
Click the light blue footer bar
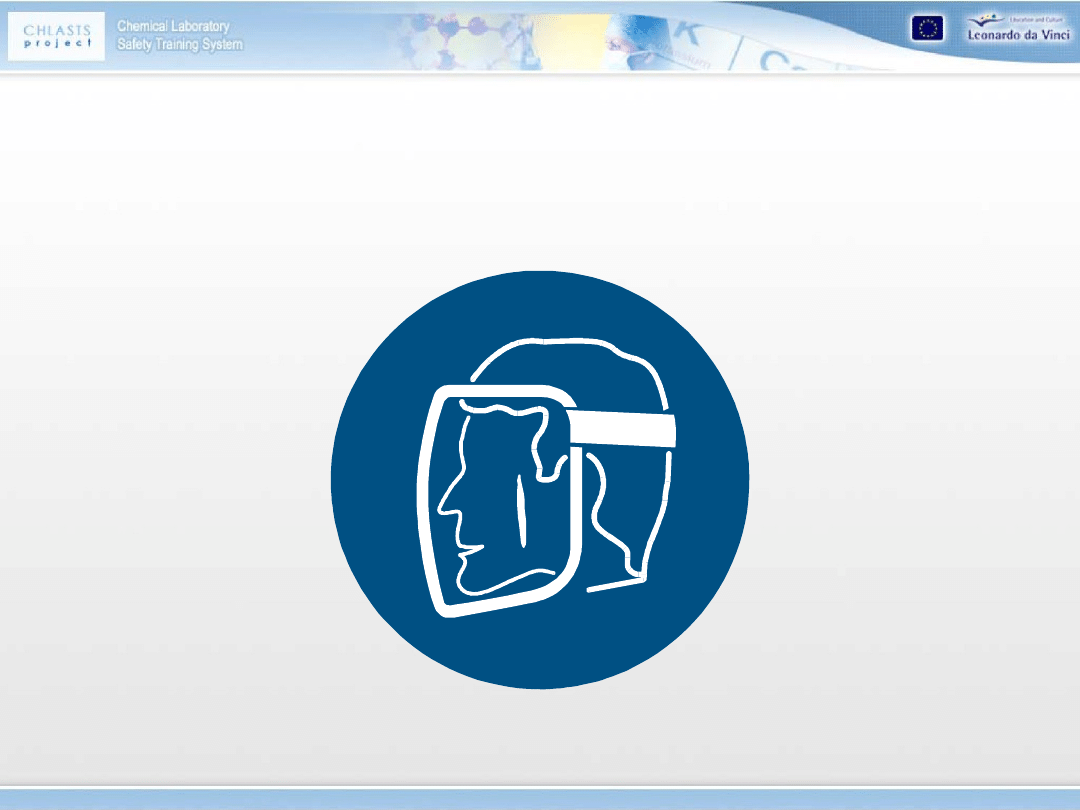point(540,799)
